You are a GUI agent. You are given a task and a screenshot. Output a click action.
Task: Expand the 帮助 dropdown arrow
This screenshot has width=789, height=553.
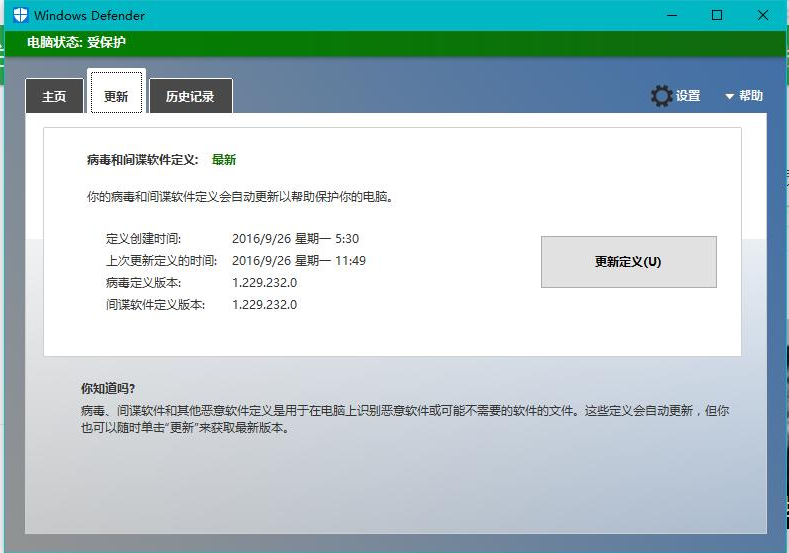729,97
